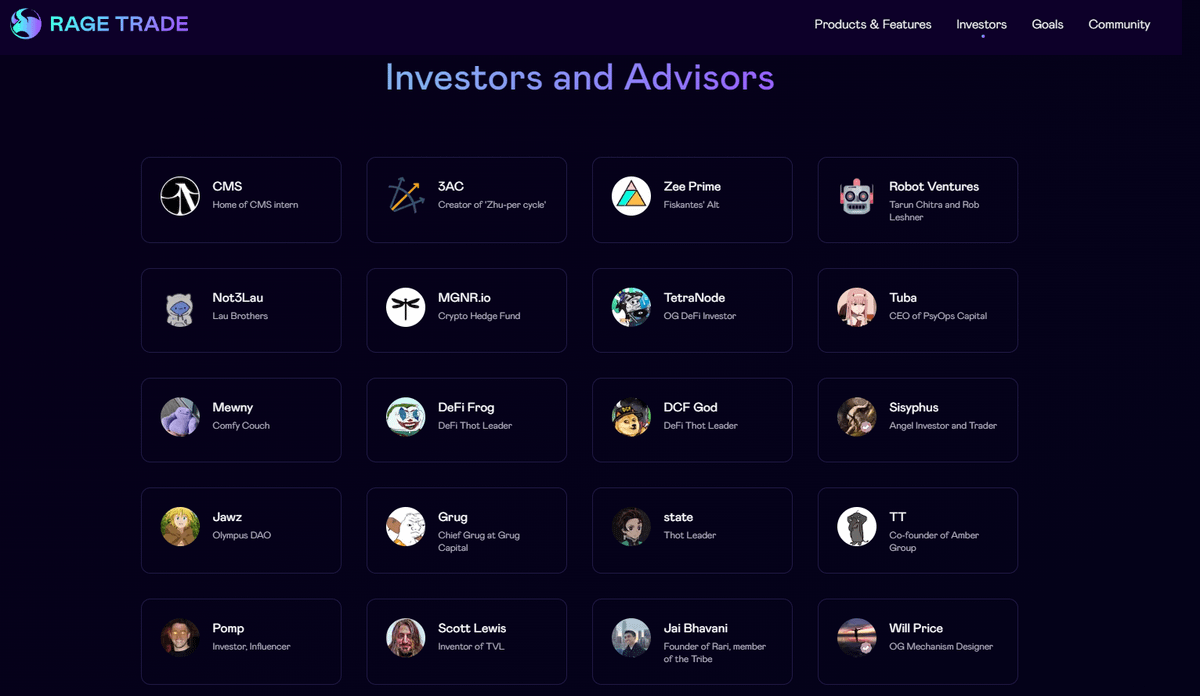Screen dimensions: 1200x696
Task: Open the Will Price investor card
Action: [x=917, y=641]
